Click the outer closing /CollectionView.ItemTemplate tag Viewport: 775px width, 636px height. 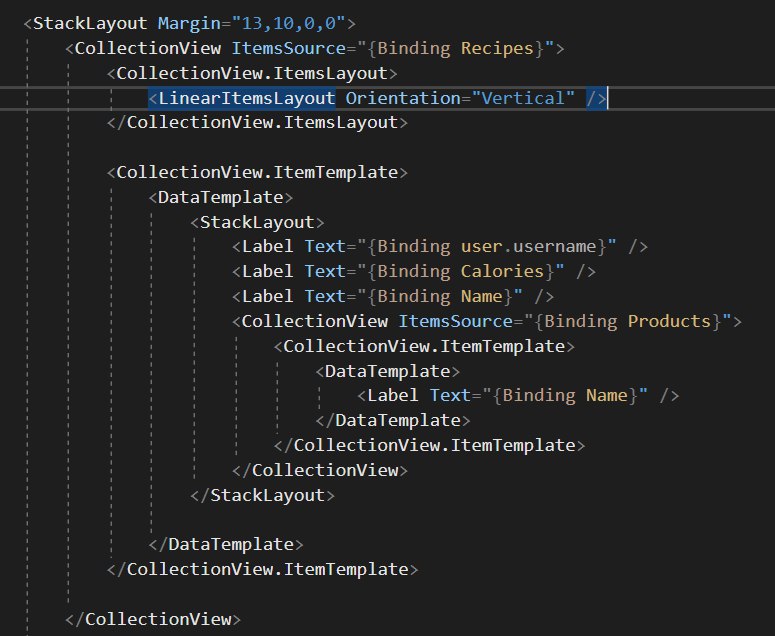tap(262, 569)
